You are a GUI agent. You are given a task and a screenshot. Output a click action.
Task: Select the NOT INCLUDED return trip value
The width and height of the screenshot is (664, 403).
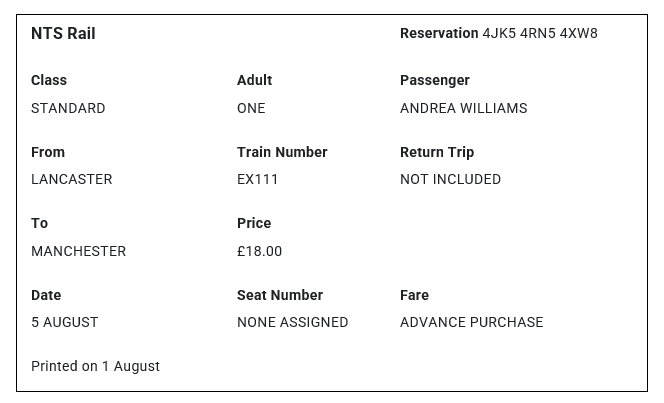pos(450,179)
